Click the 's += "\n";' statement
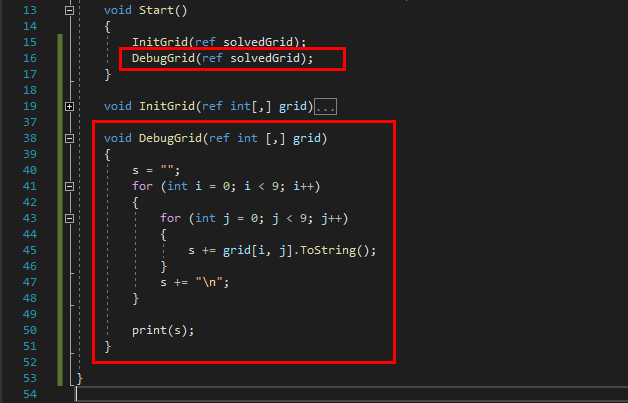 (x=195, y=282)
